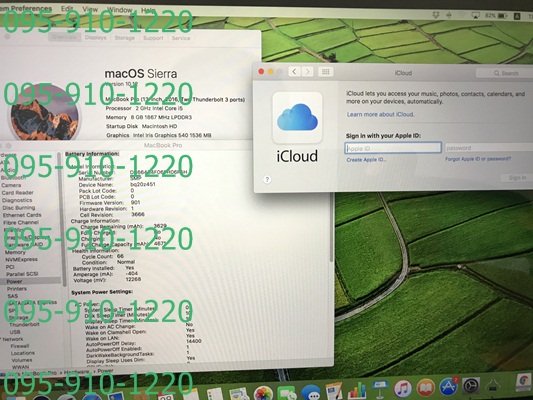Open the Help menu

148,11
